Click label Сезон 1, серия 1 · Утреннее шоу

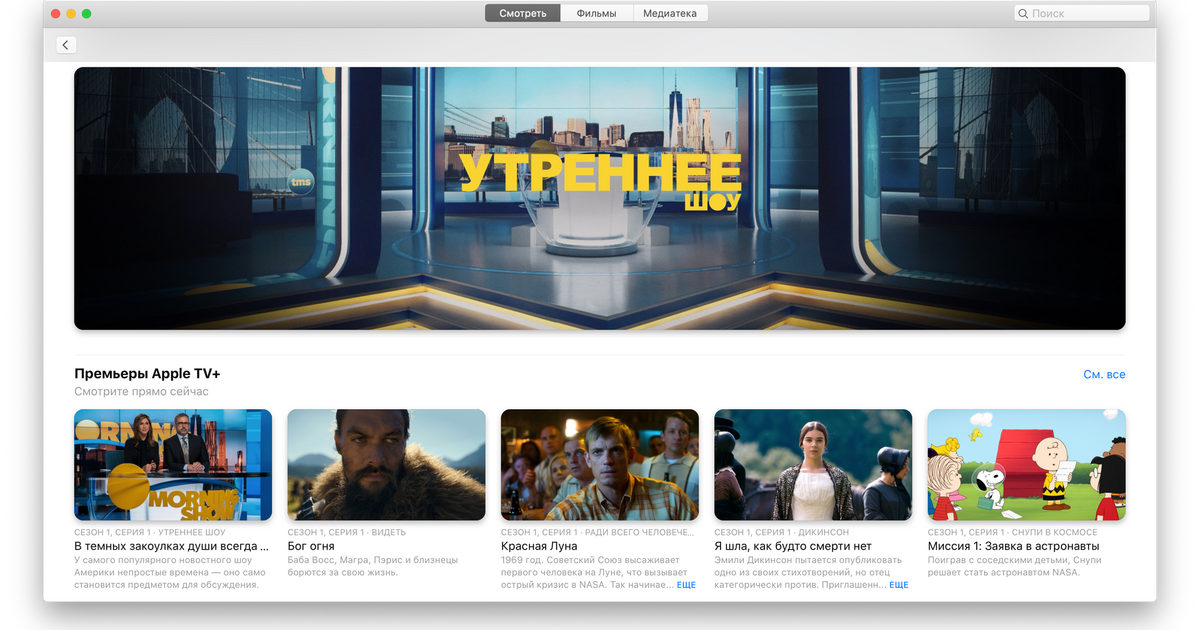[x=150, y=533]
